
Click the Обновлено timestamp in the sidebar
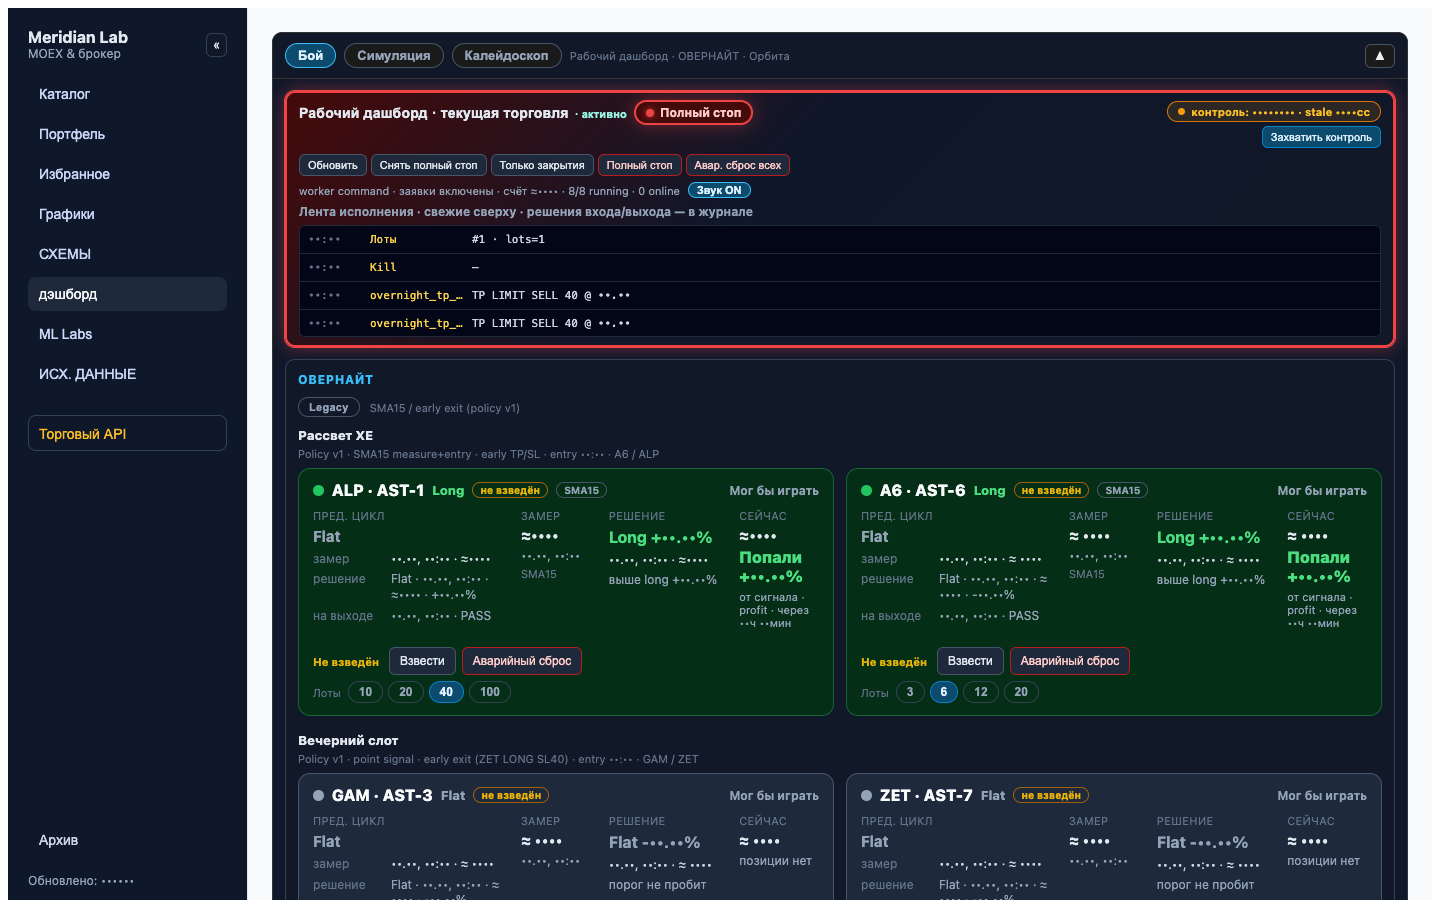point(81,881)
